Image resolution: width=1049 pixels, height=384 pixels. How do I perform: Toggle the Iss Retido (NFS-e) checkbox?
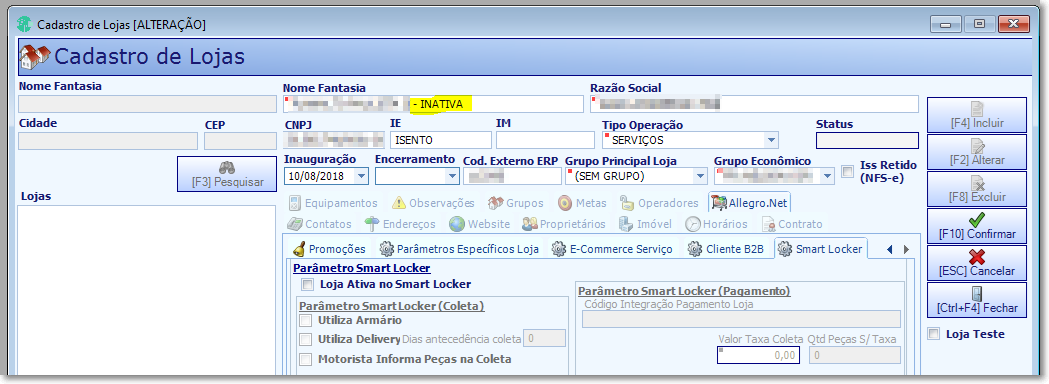pyautogui.click(x=848, y=172)
